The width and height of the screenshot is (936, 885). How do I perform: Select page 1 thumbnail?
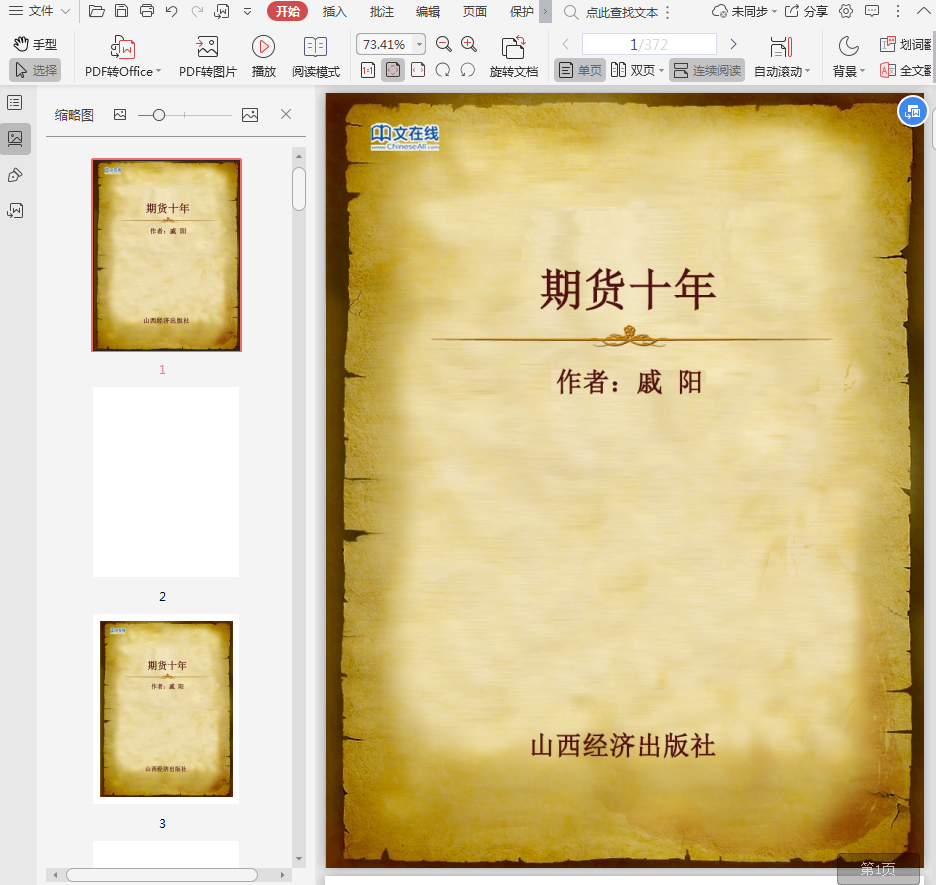(x=167, y=255)
